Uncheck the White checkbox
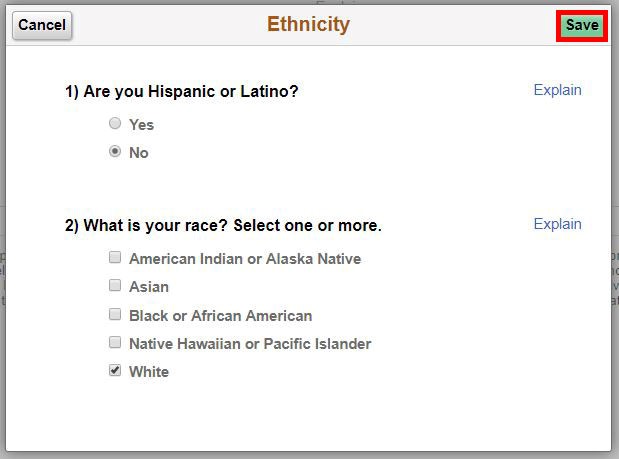The image size is (619, 459). (115, 370)
